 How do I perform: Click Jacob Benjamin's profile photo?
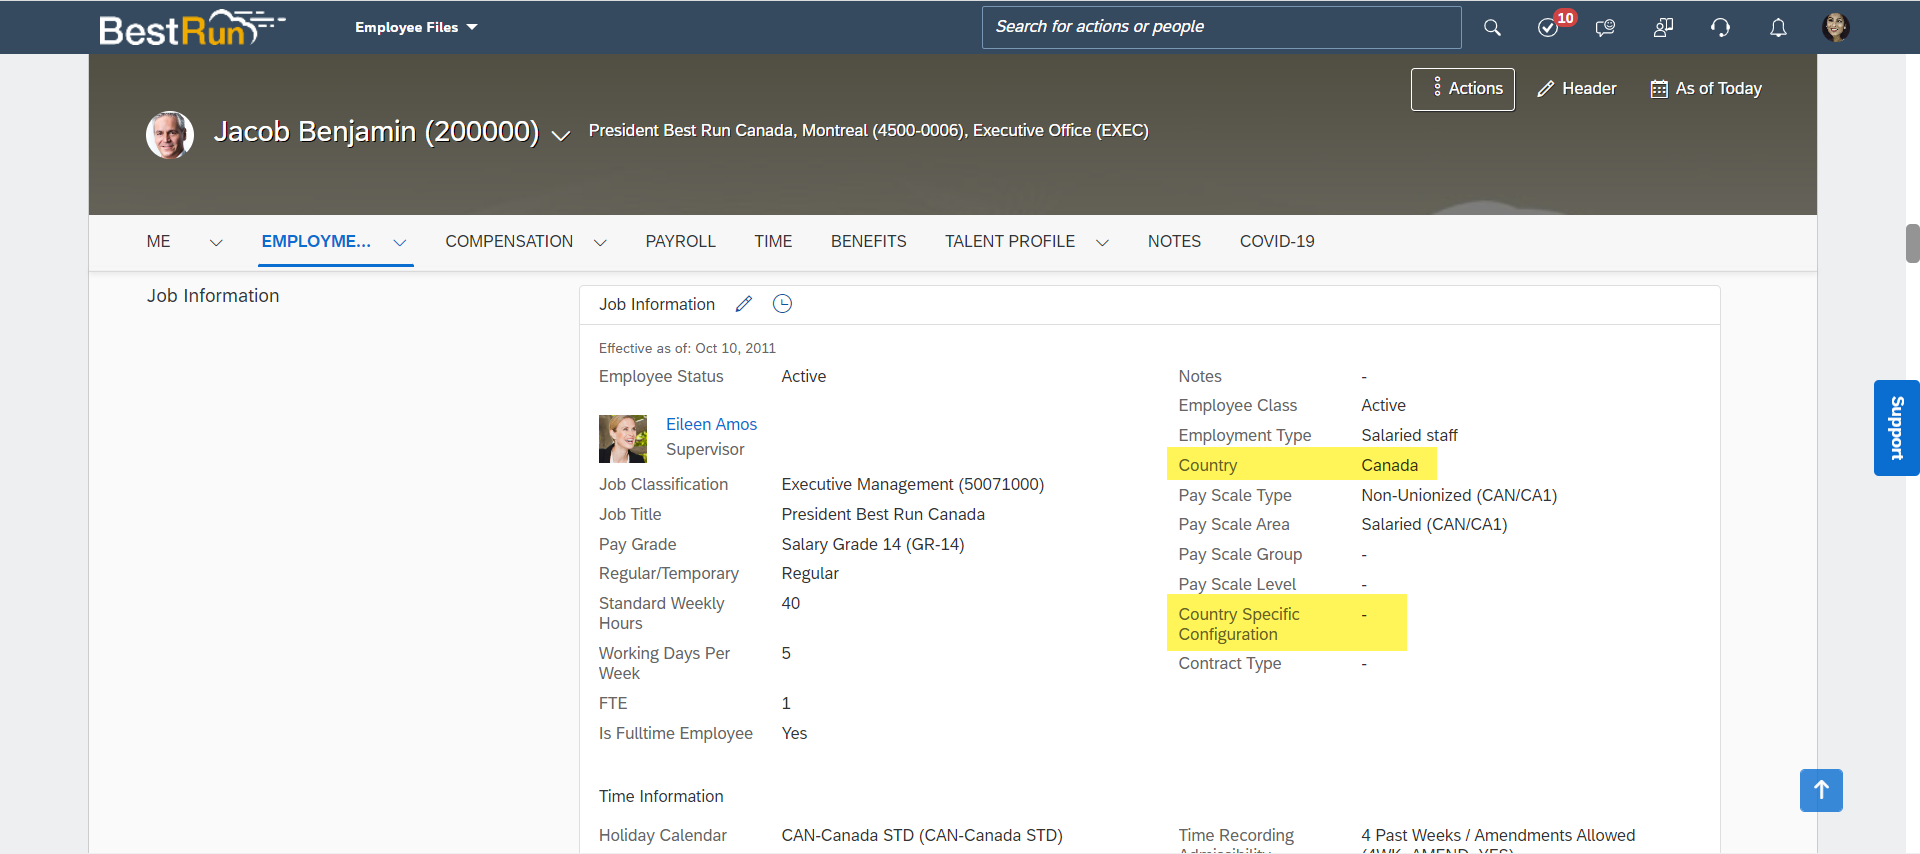point(170,134)
